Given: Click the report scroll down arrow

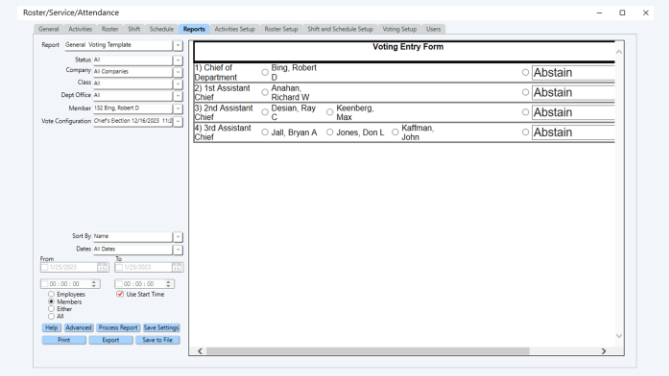Looking at the screenshot, I should 619,336.
